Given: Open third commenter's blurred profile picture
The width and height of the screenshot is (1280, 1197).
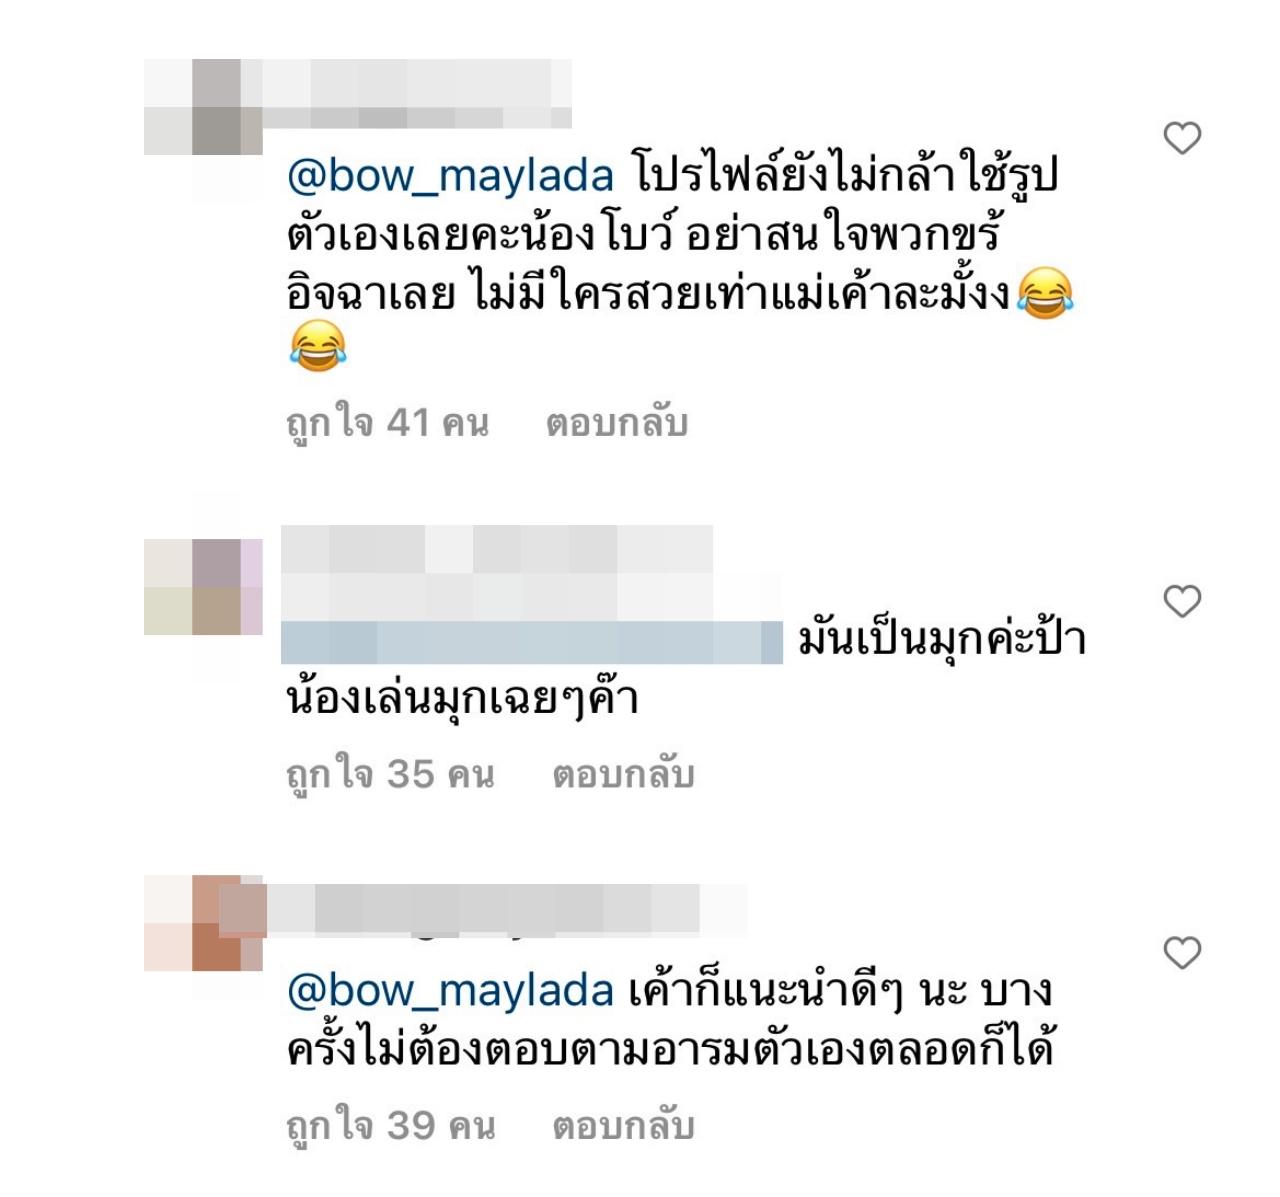Looking at the screenshot, I should [x=203, y=922].
